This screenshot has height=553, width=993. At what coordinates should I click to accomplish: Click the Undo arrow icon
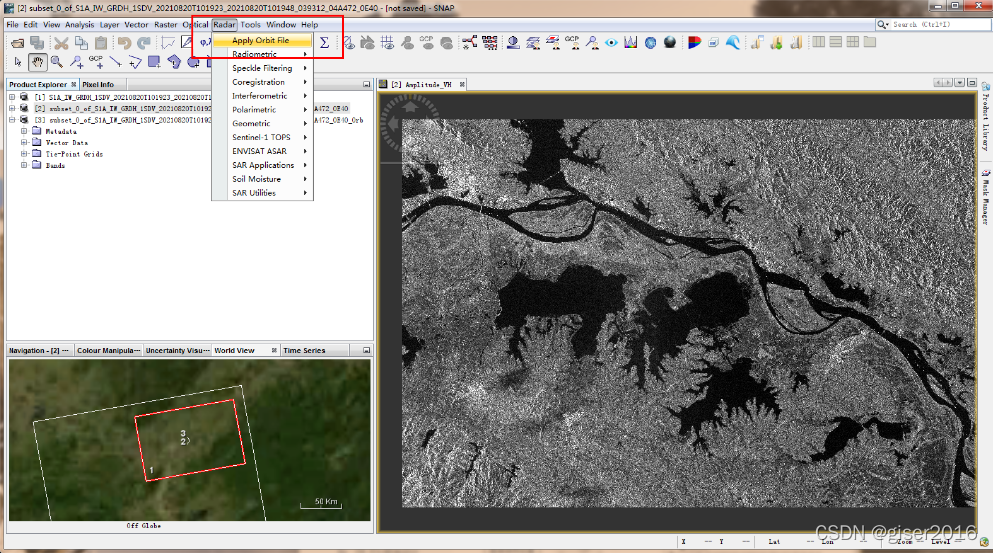pyautogui.click(x=124, y=43)
